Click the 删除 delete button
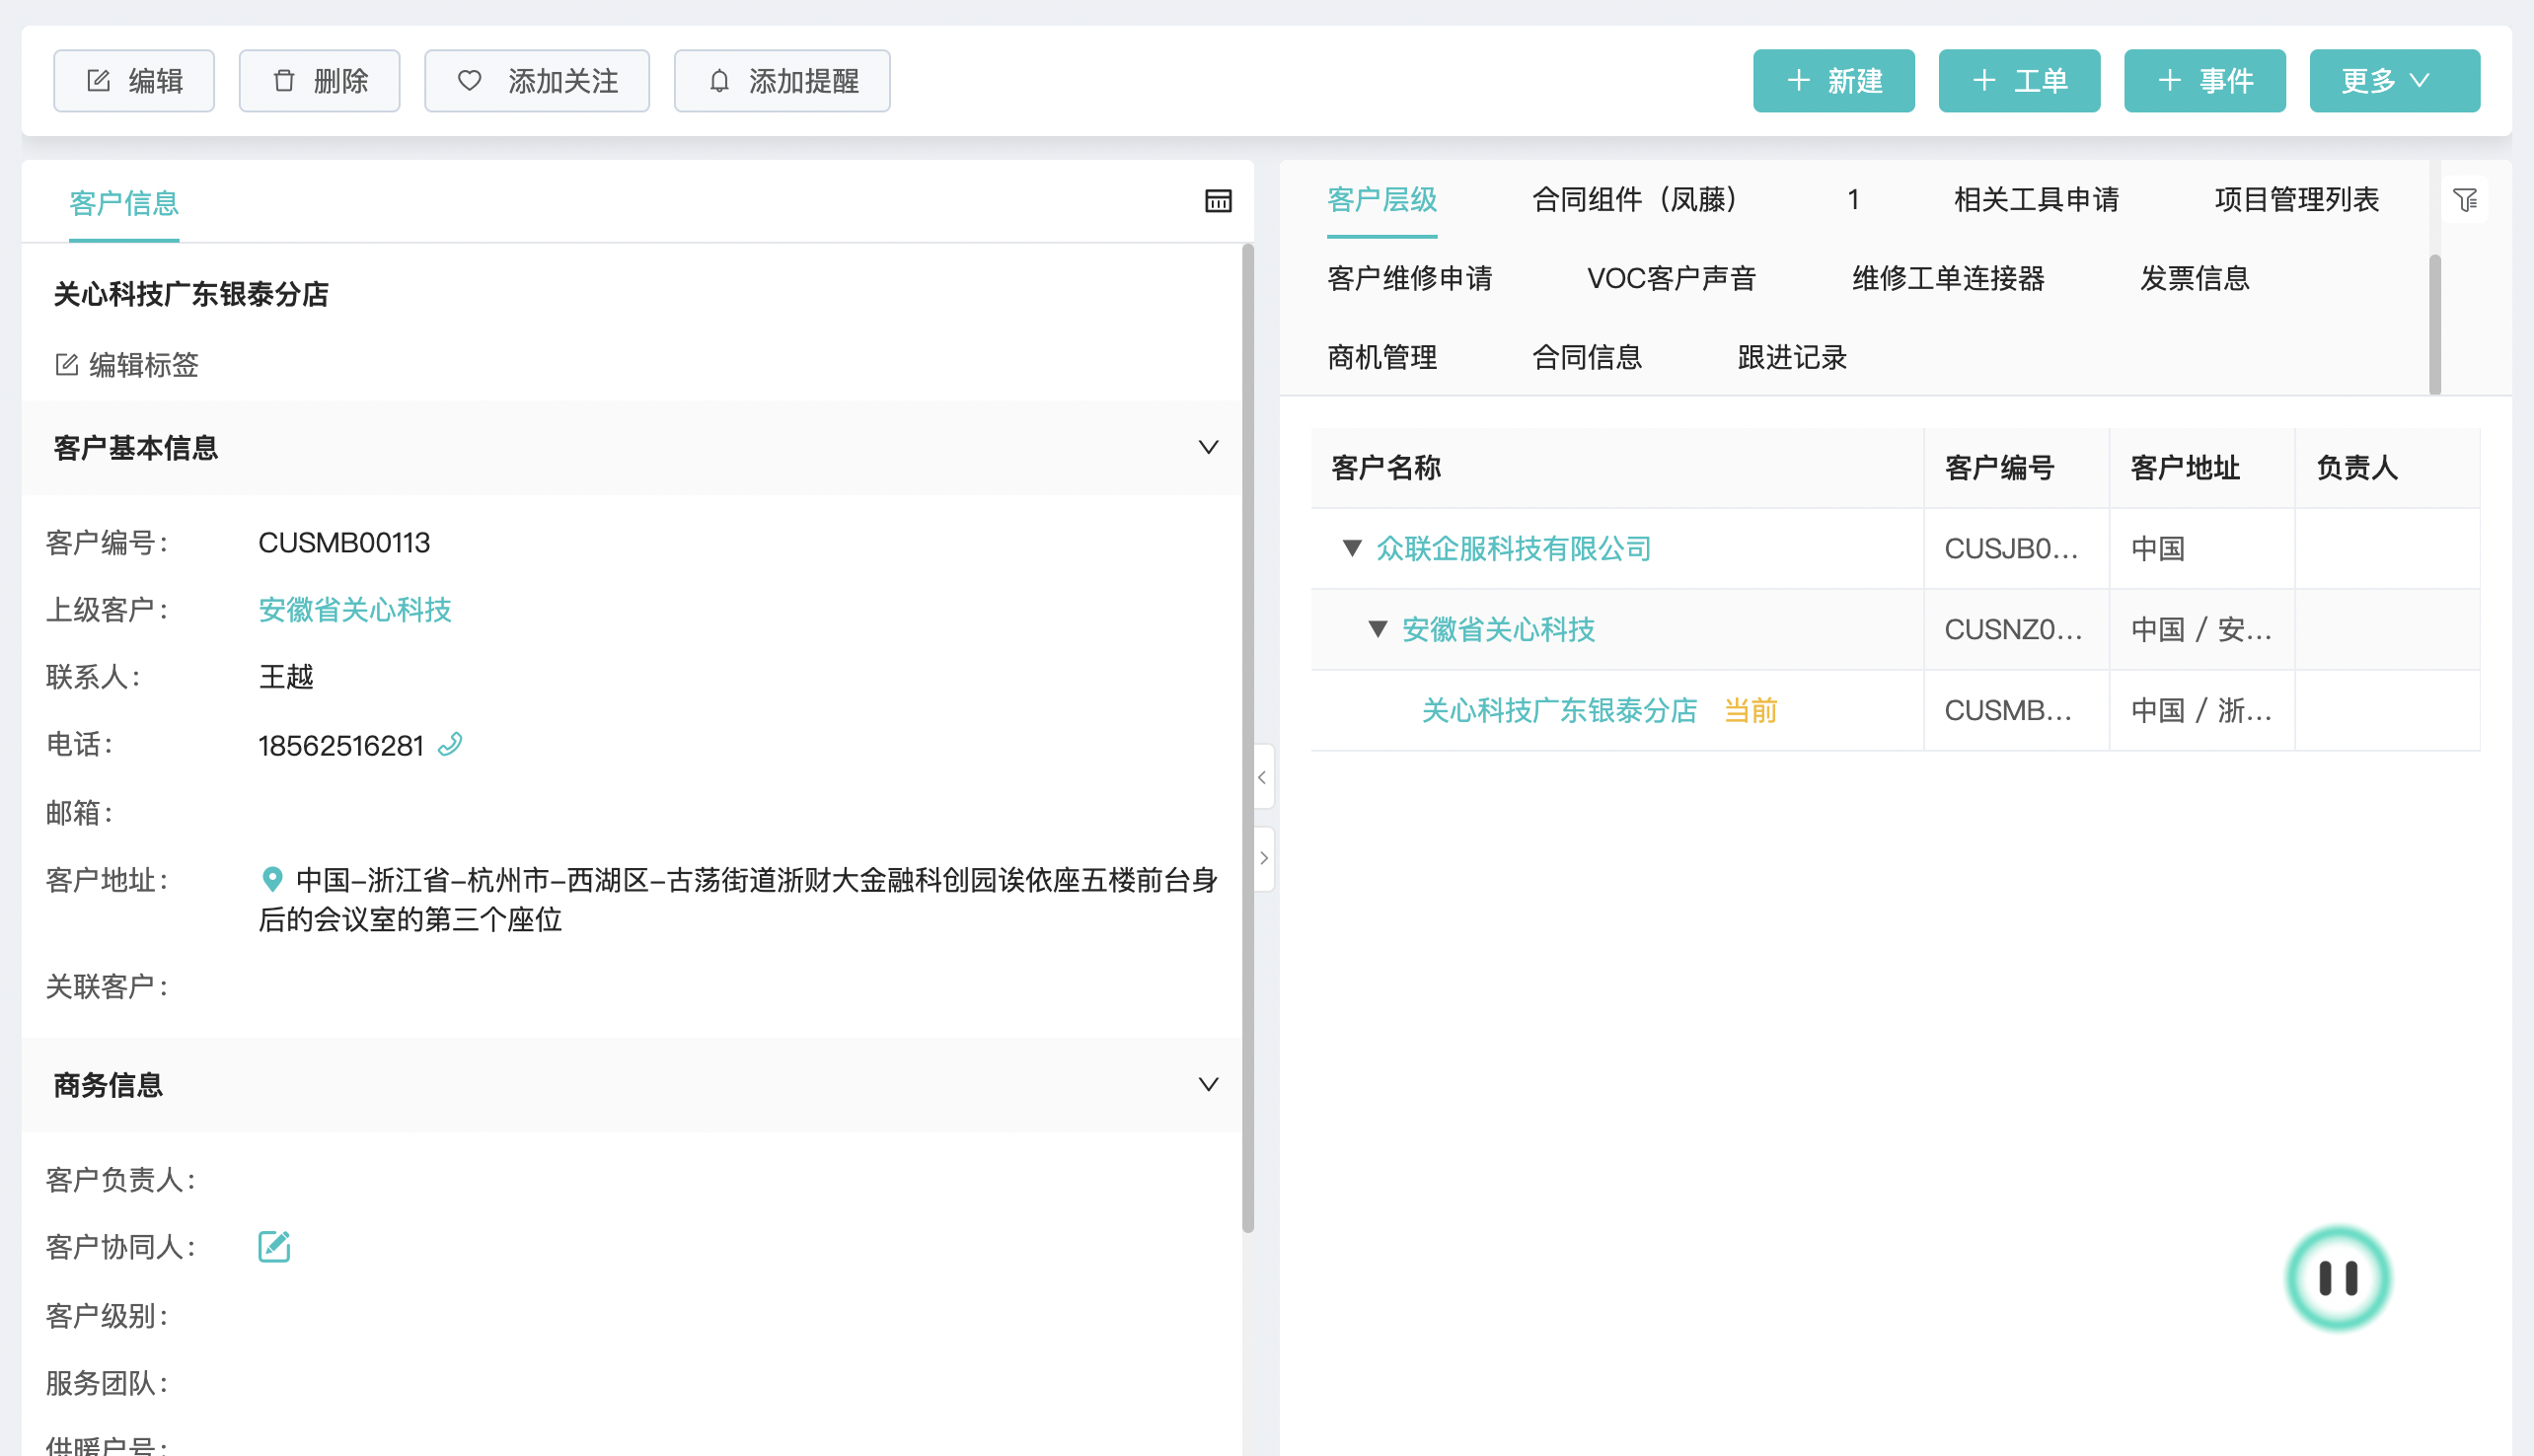Viewport: 2534px width, 1456px height. pyautogui.click(x=320, y=81)
